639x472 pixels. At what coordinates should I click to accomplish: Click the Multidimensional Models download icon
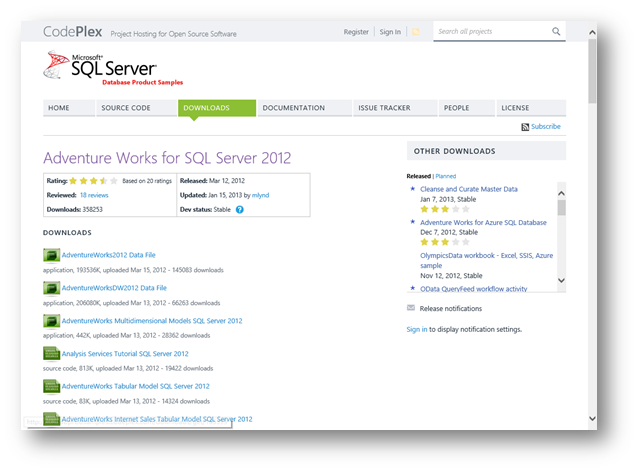point(51,321)
